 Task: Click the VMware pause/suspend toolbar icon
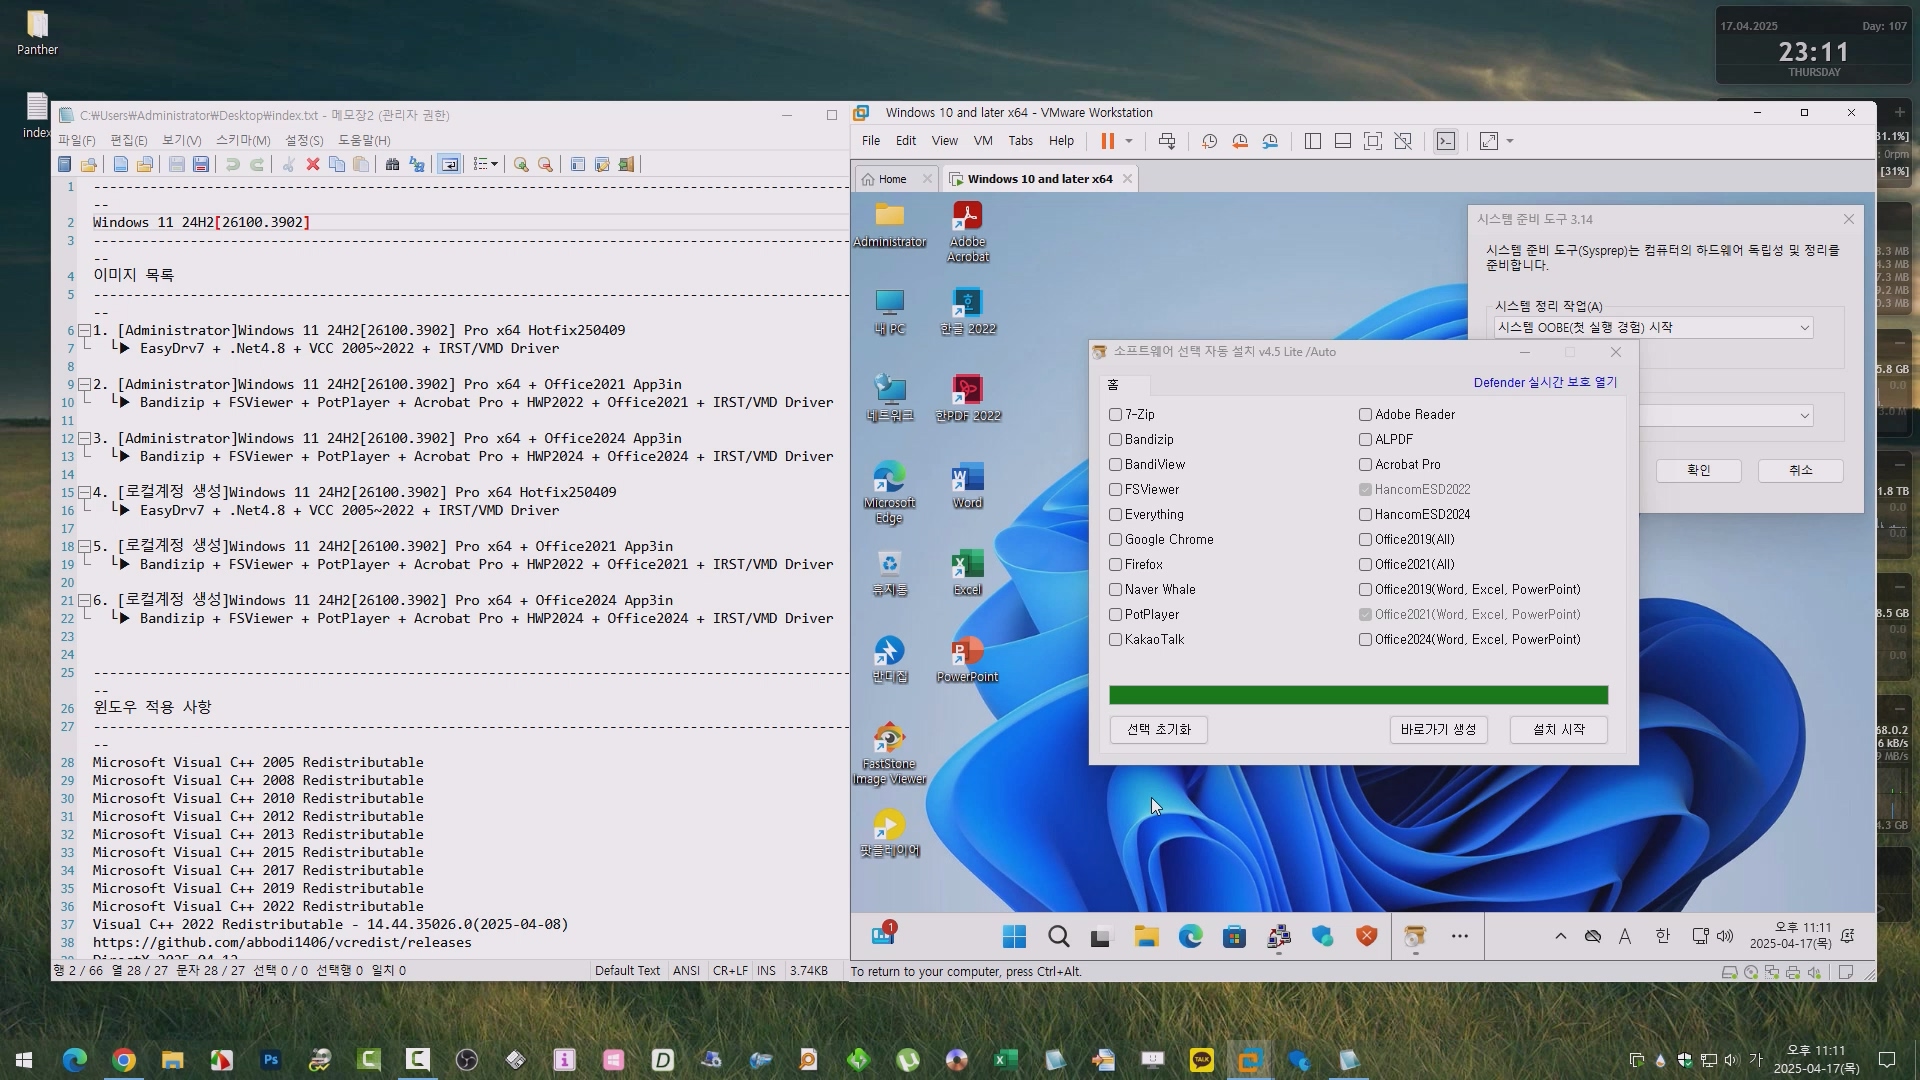(x=1107, y=141)
